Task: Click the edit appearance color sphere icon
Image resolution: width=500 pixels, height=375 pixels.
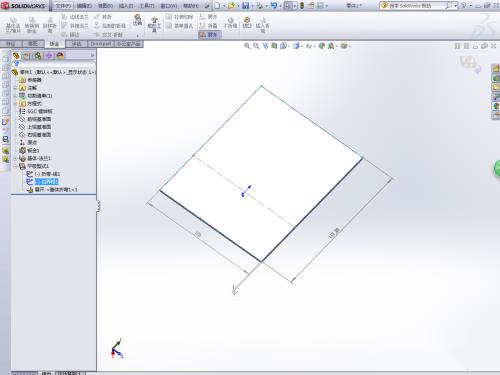Action: point(322,46)
